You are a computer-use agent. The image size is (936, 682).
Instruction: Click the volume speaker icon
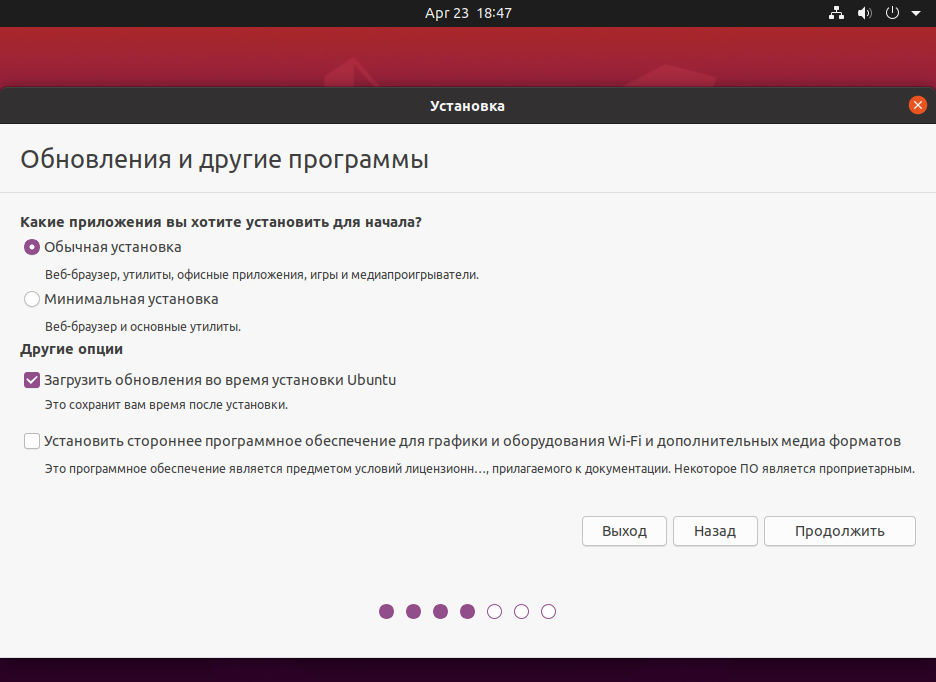click(864, 13)
